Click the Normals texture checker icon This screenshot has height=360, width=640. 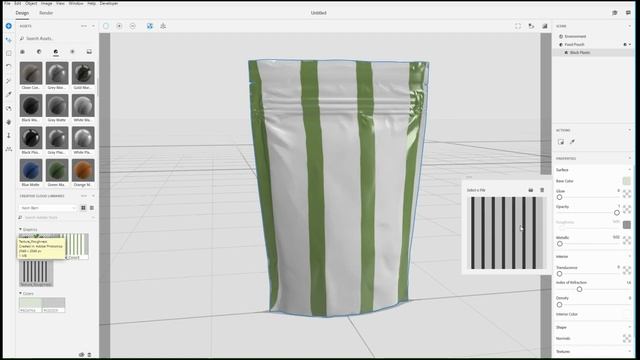click(x=627, y=338)
